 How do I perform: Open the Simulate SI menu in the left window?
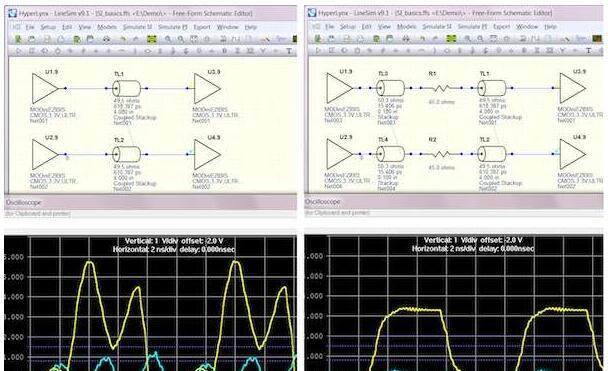pyautogui.click(x=137, y=27)
